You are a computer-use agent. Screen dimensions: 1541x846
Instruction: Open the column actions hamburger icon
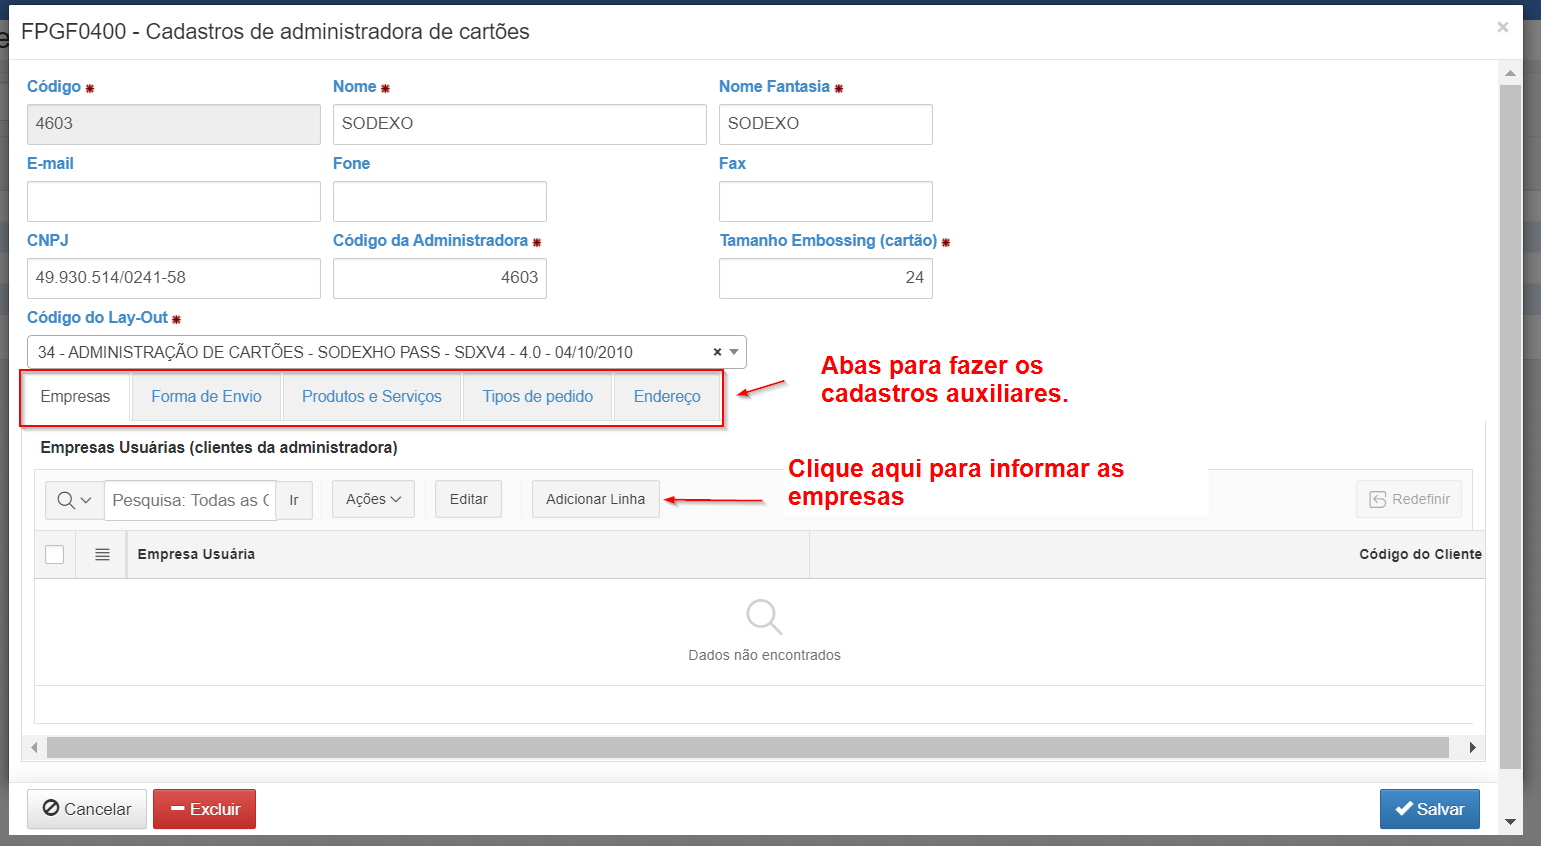click(x=102, y=554)
